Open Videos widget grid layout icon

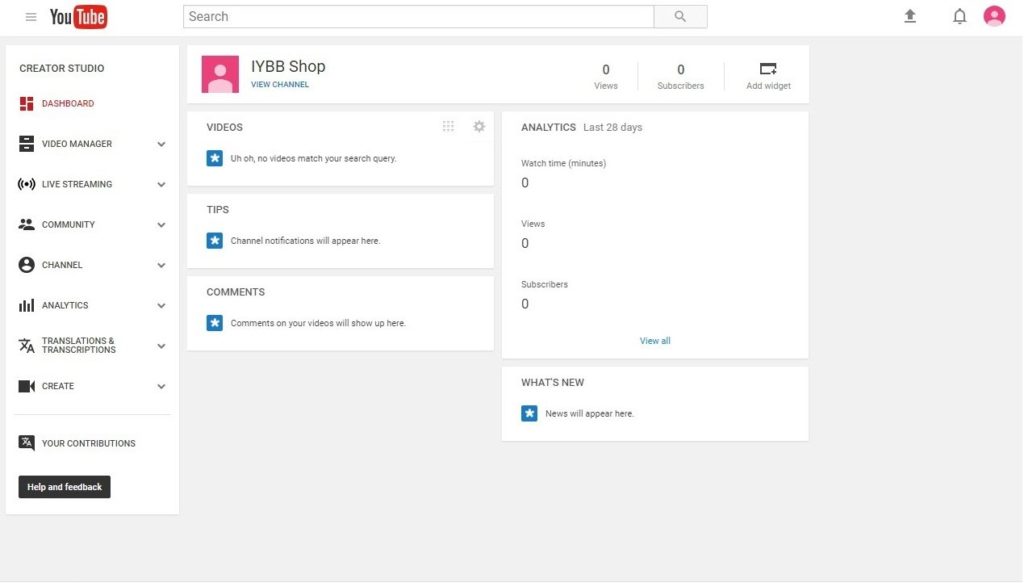[x=448, y=126]
